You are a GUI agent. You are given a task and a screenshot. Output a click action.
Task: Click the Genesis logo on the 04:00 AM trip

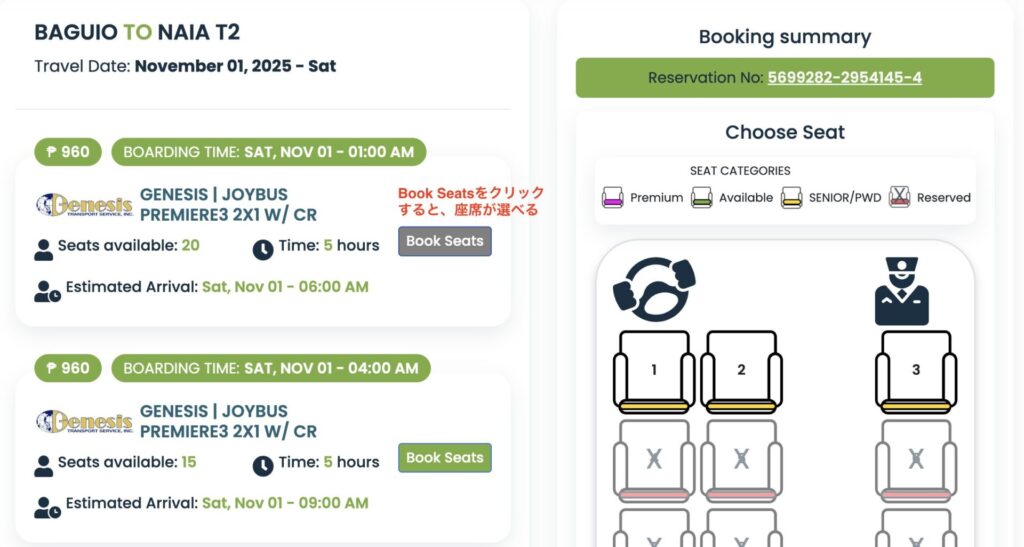coord(84,421)
